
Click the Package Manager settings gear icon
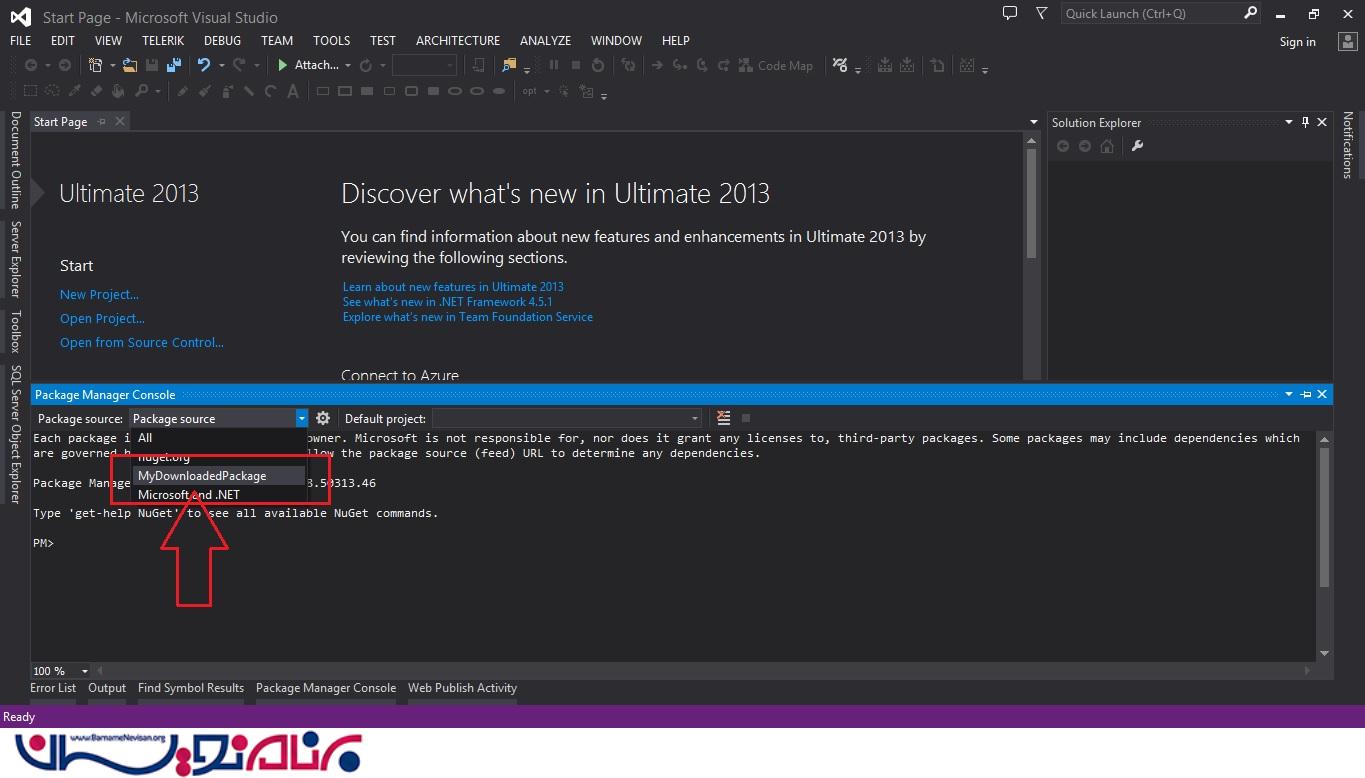tap(323, 418)
